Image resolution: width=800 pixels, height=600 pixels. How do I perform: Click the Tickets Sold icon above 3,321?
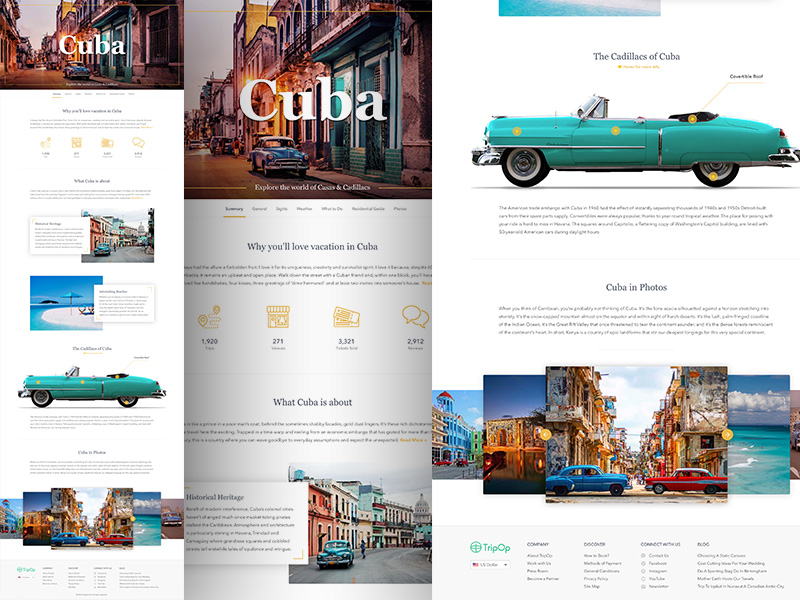(346, 317)
